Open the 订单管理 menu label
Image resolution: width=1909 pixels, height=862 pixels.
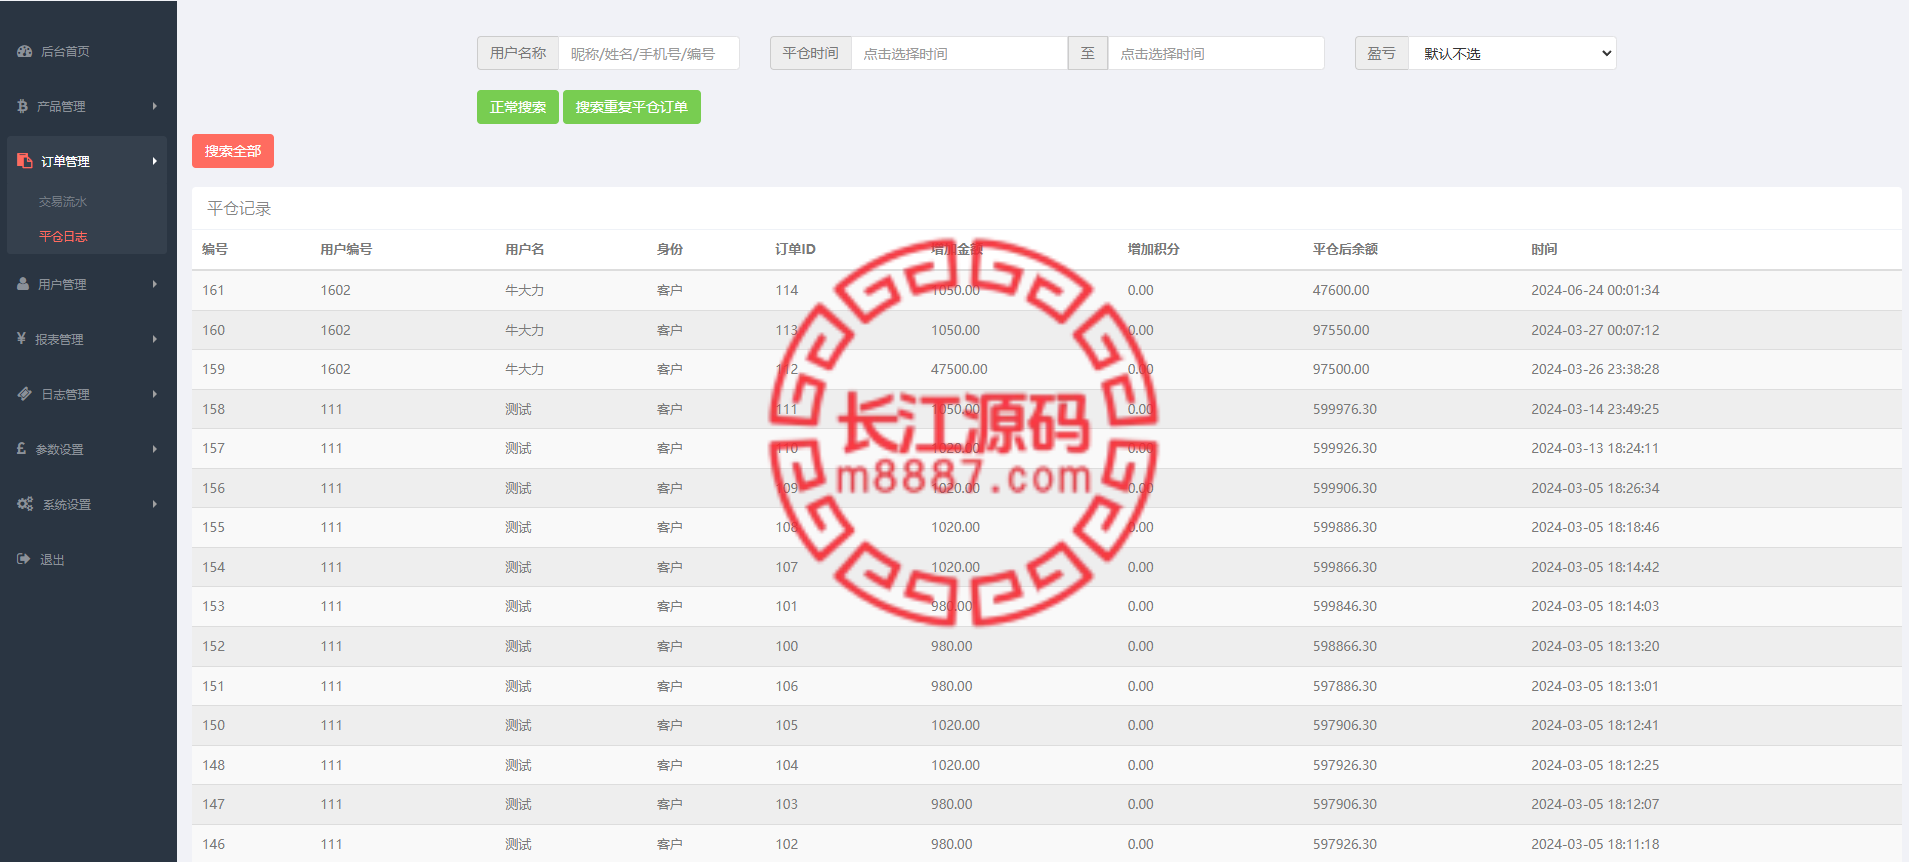(x=65, y=161)
